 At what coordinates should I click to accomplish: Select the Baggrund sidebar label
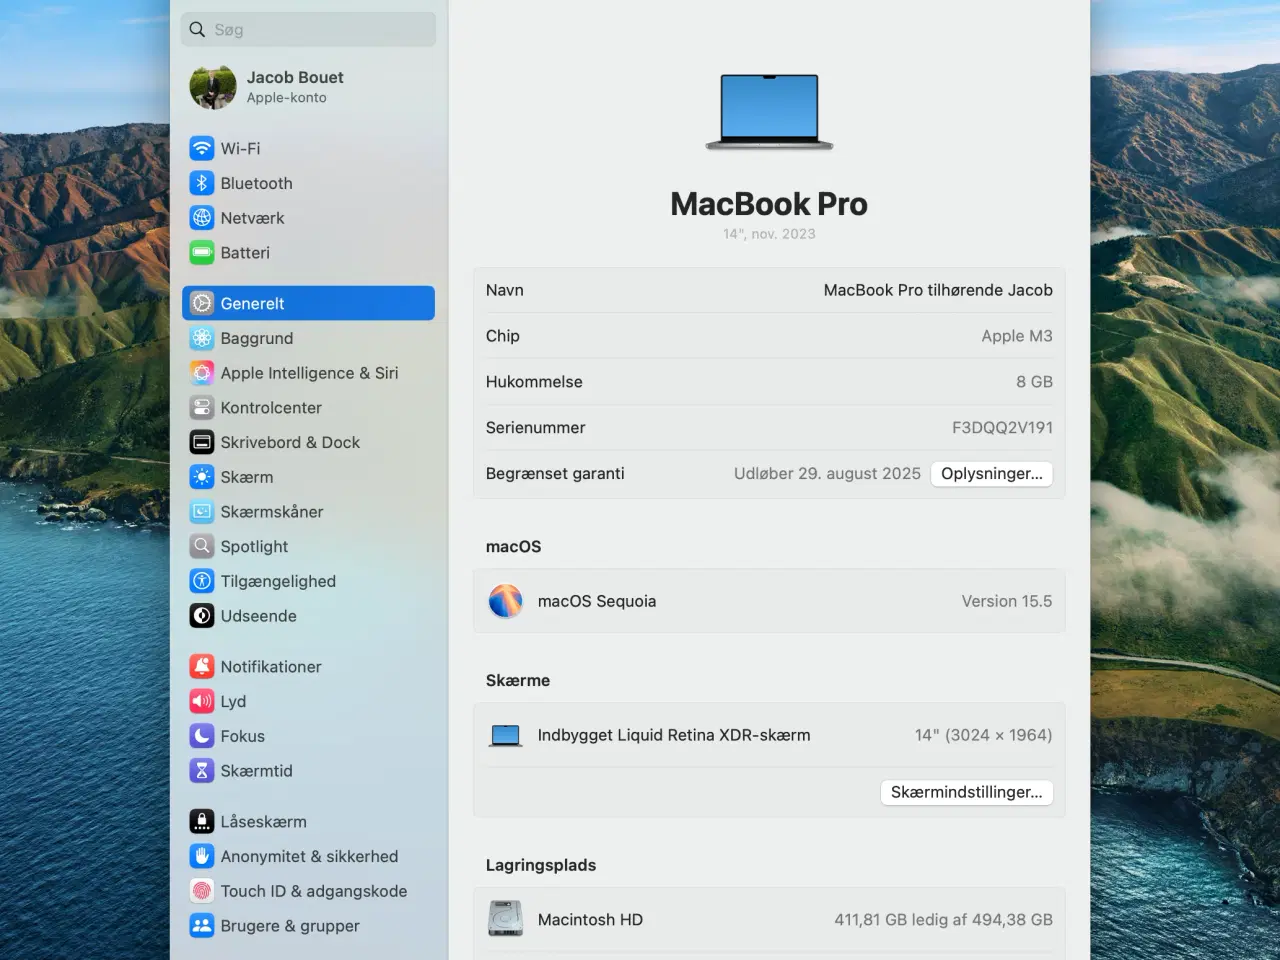pyautogui.click(x=257, y=338)
